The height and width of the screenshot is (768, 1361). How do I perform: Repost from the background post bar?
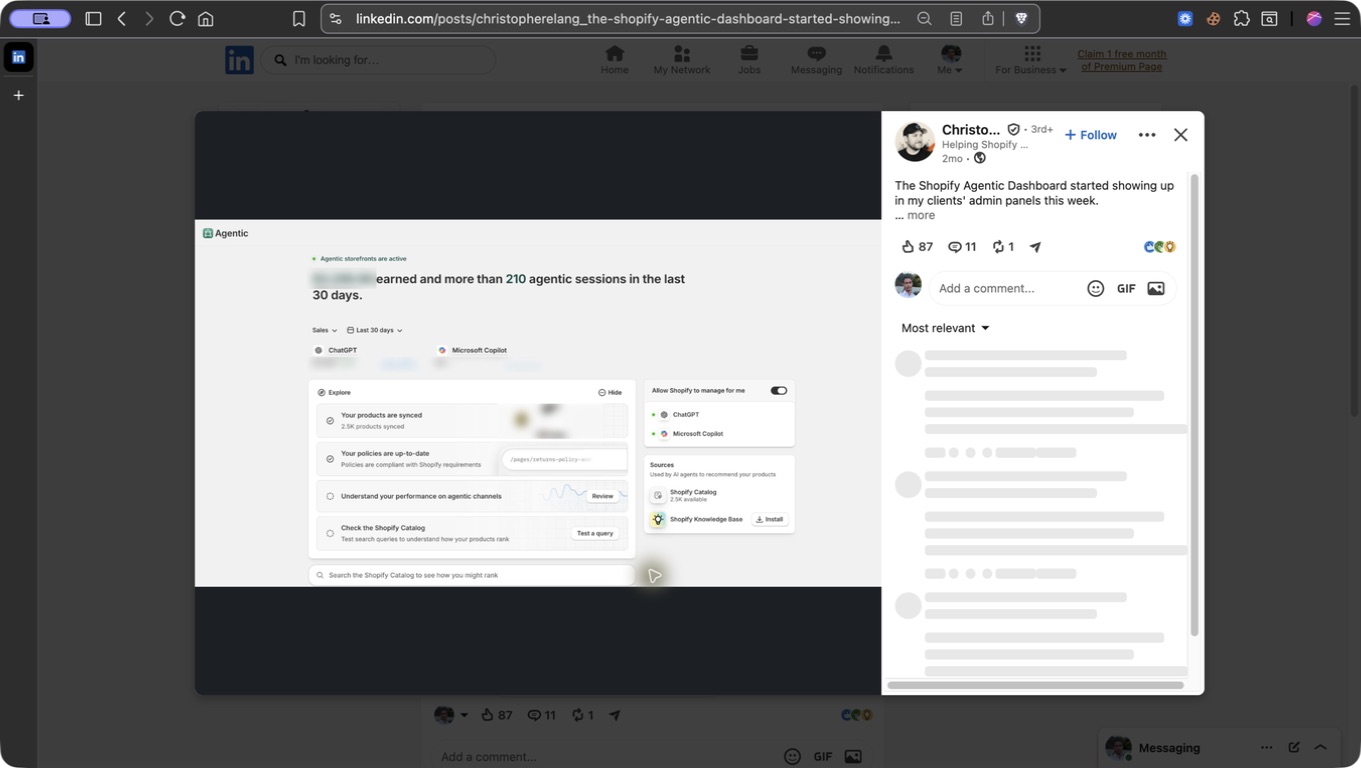[582, 715]
